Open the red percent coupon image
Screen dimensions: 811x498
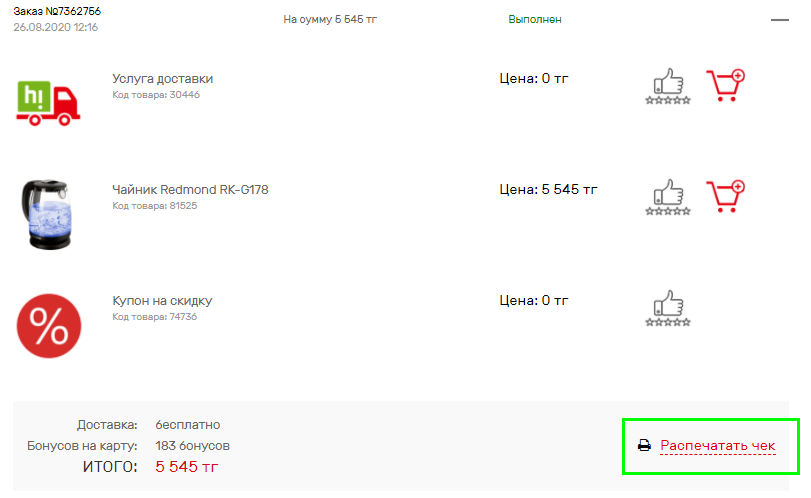[x=49, y=326]
